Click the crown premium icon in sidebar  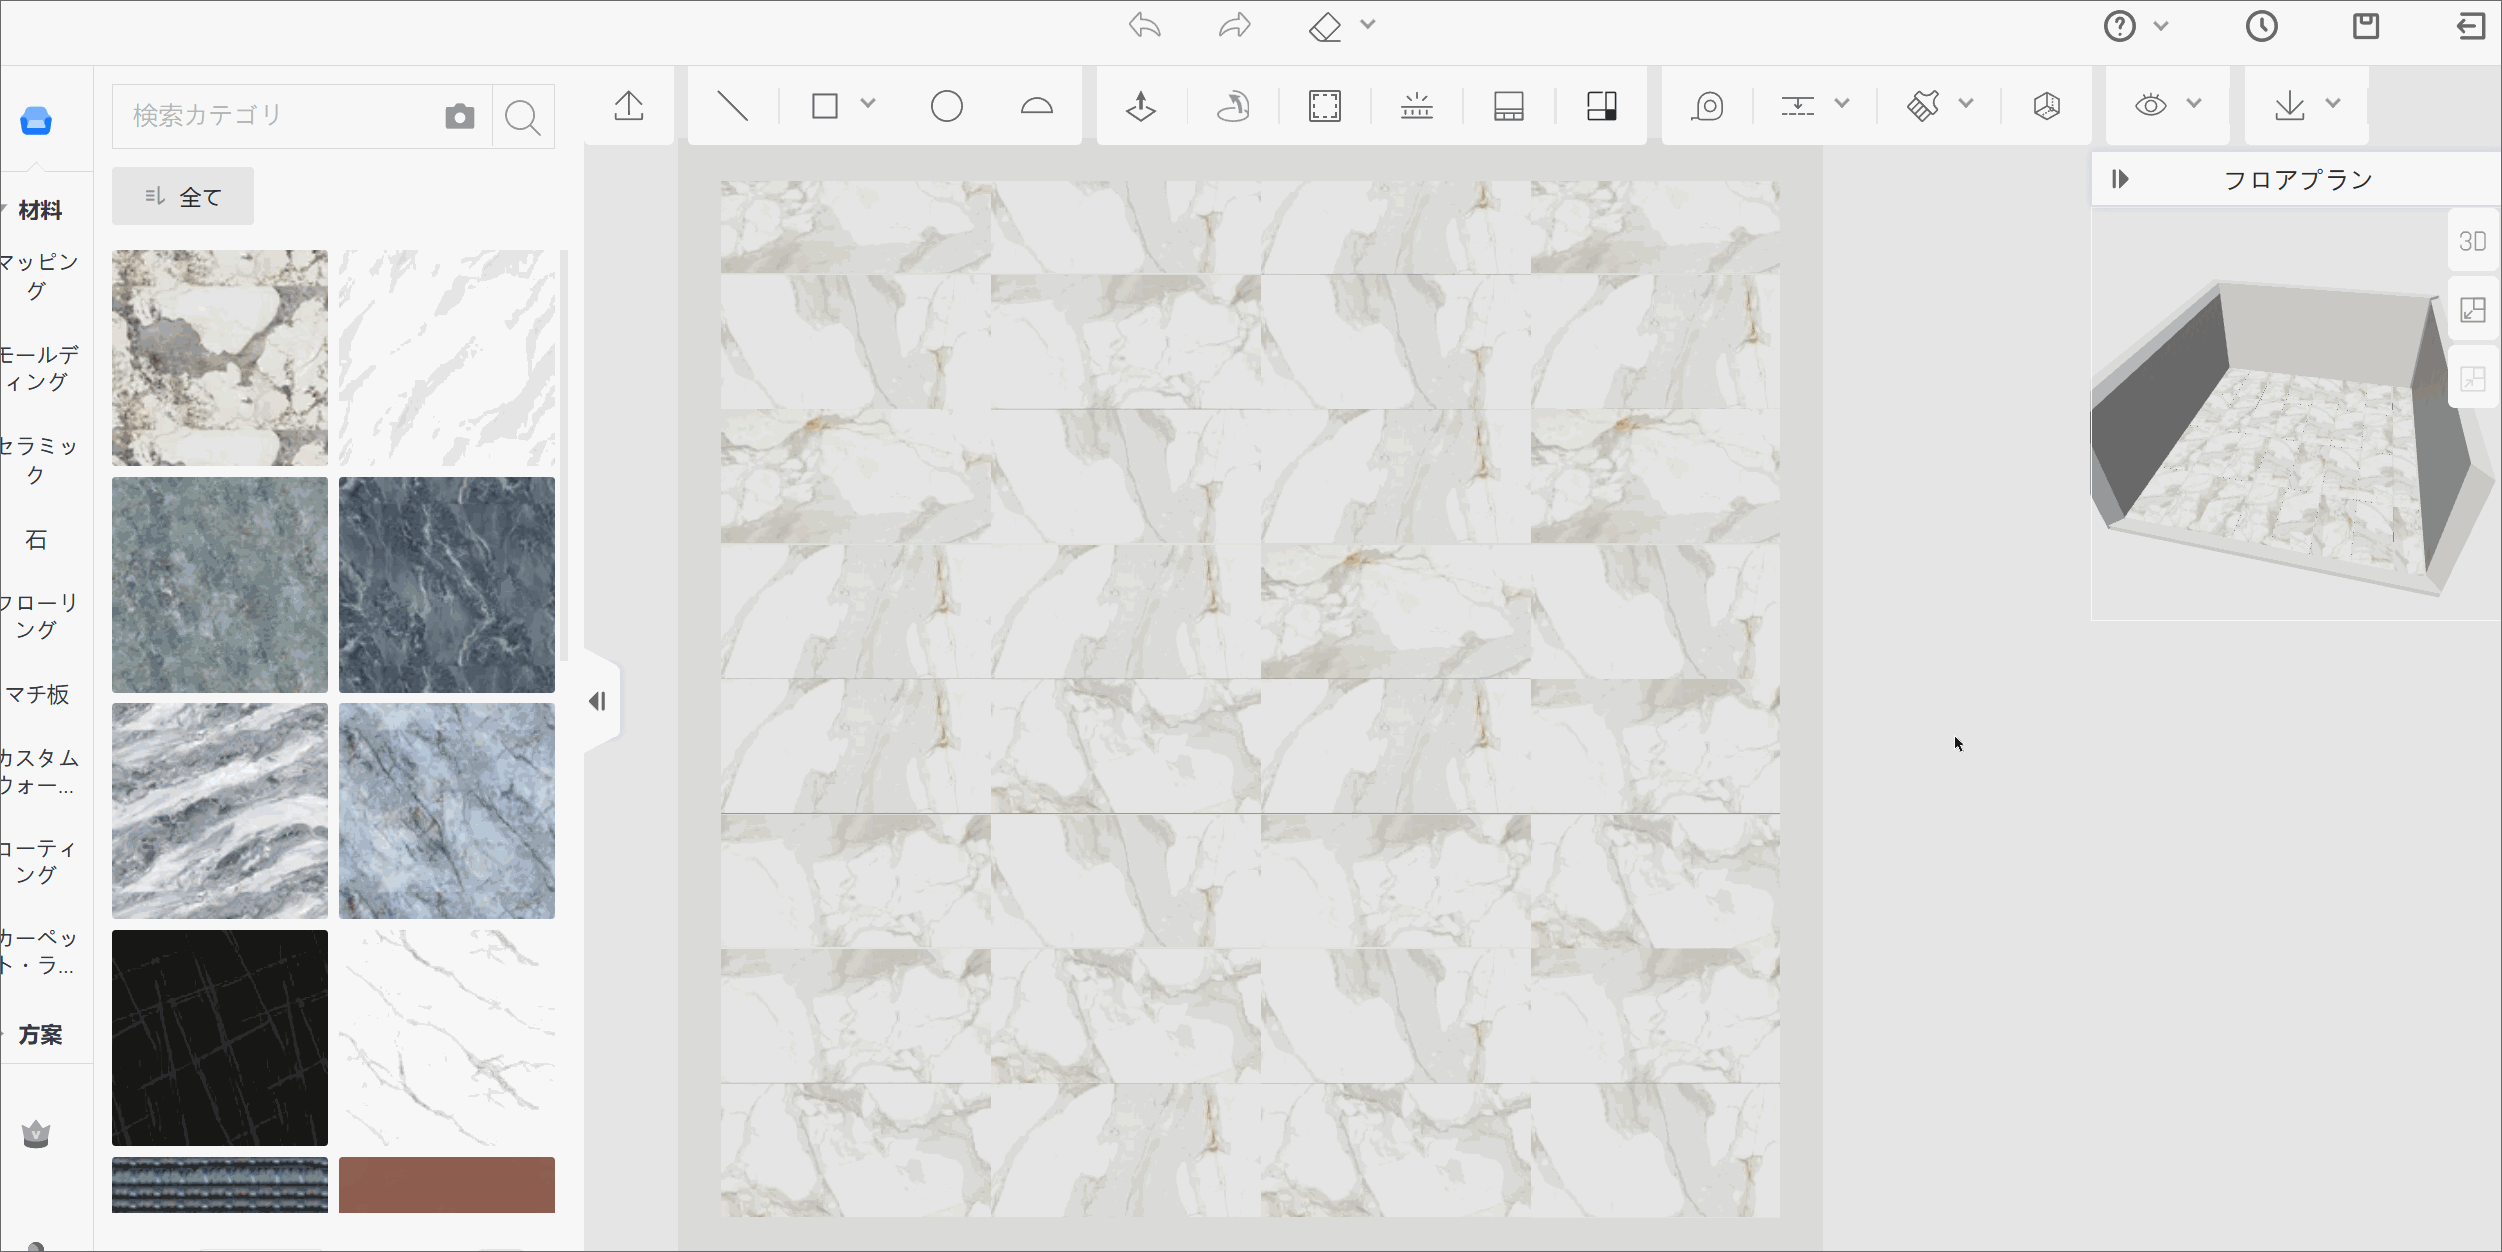tap(36, 1134)
